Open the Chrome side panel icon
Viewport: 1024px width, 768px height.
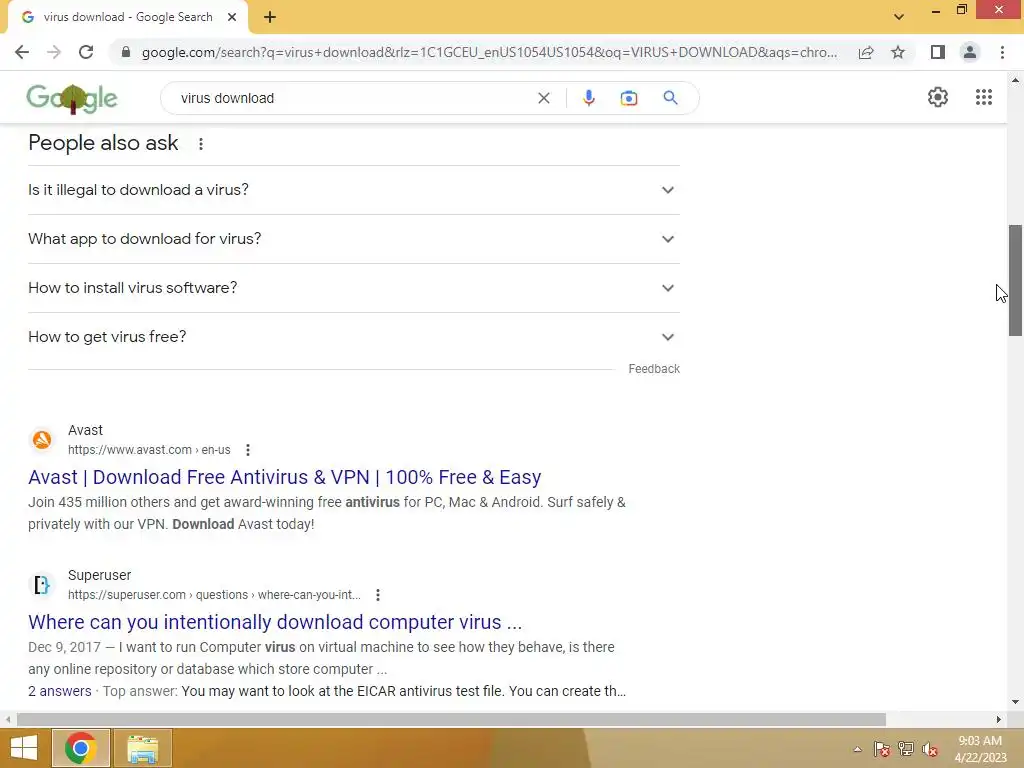click(x=938, y=52)
